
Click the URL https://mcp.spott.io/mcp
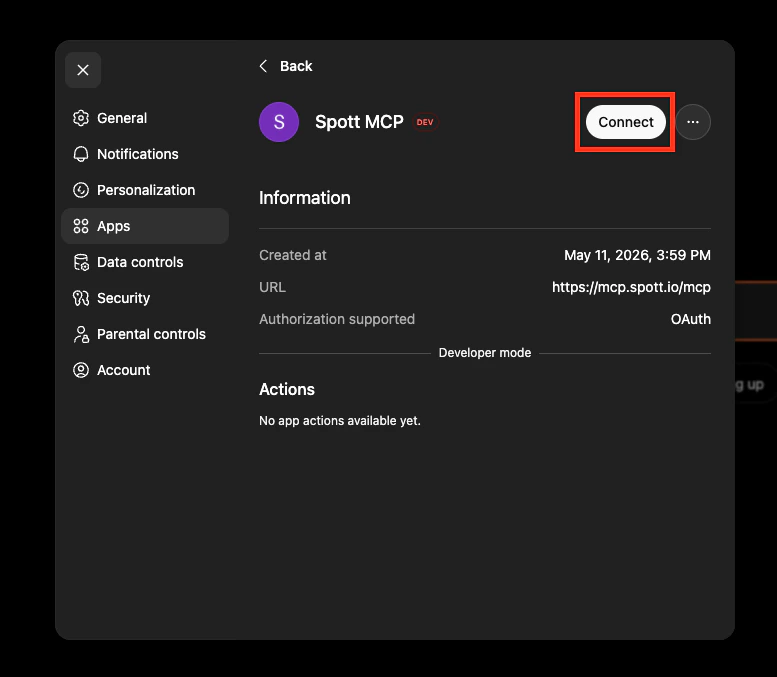(631, 287)
